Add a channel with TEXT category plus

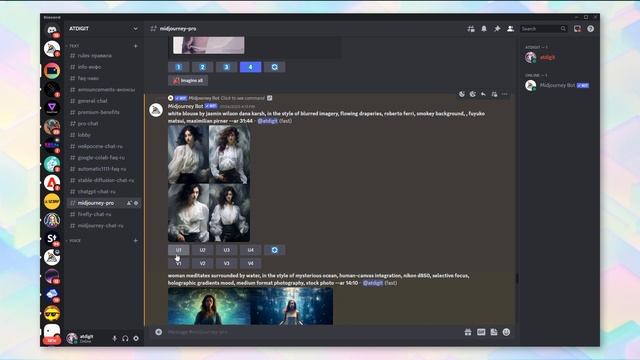pos(136,46)
